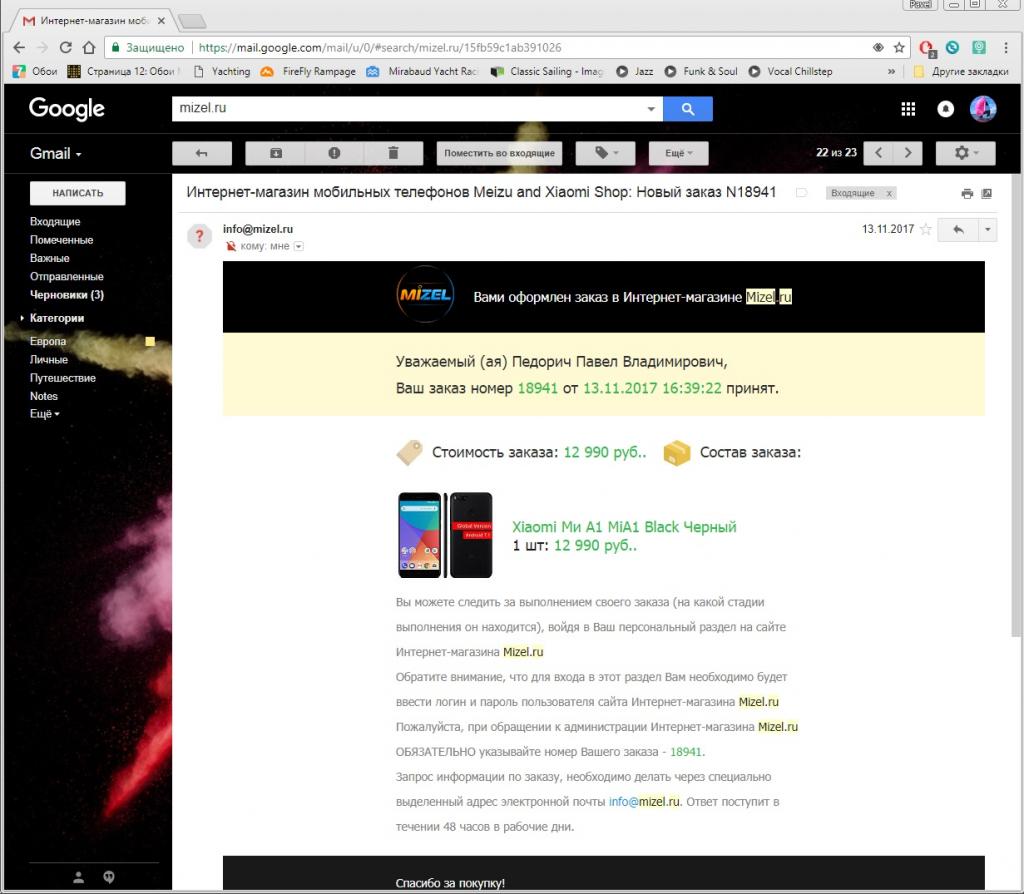Bookmark page with the star icon
Screen dimensions: 1024x894
[x=899, y=48]
